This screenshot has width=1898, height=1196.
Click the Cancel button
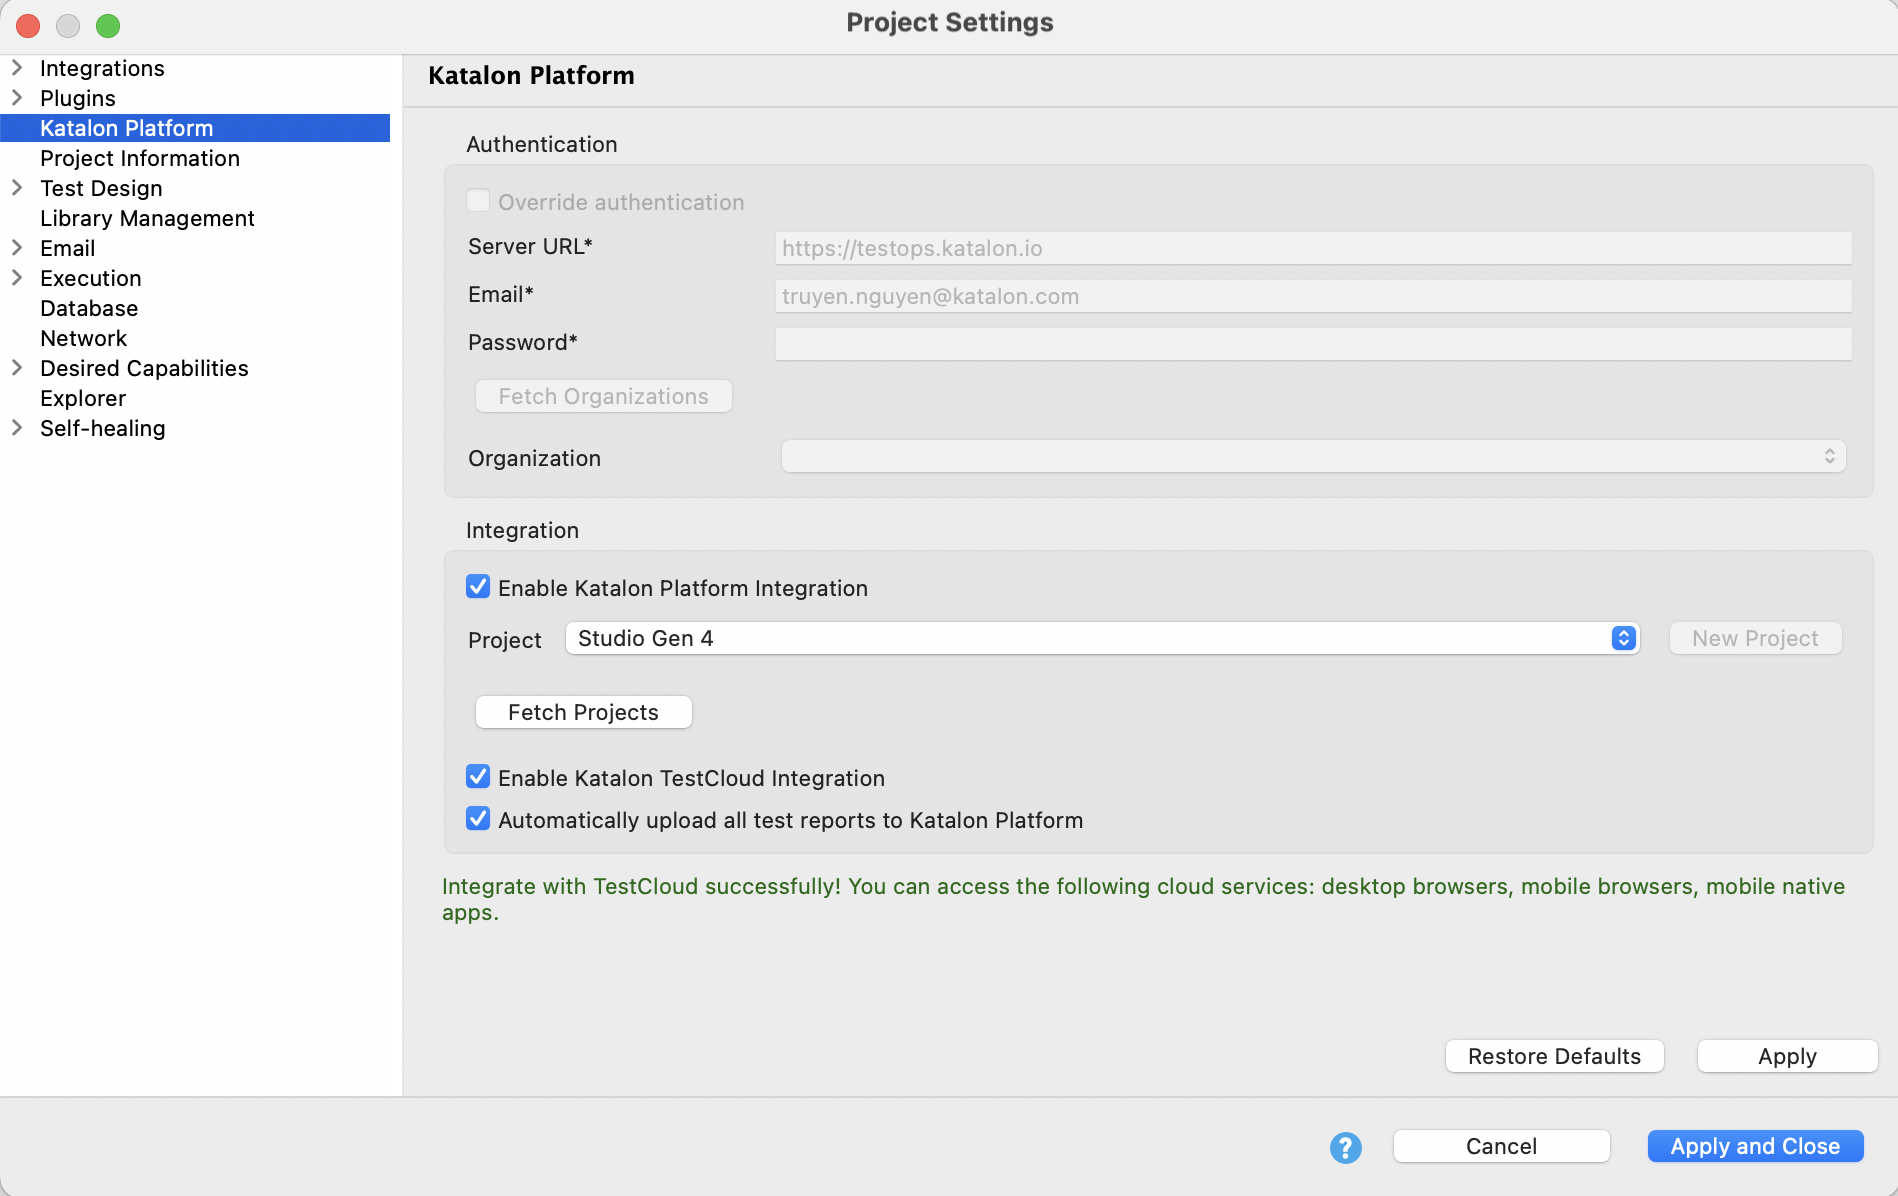click(1501, 1146)
